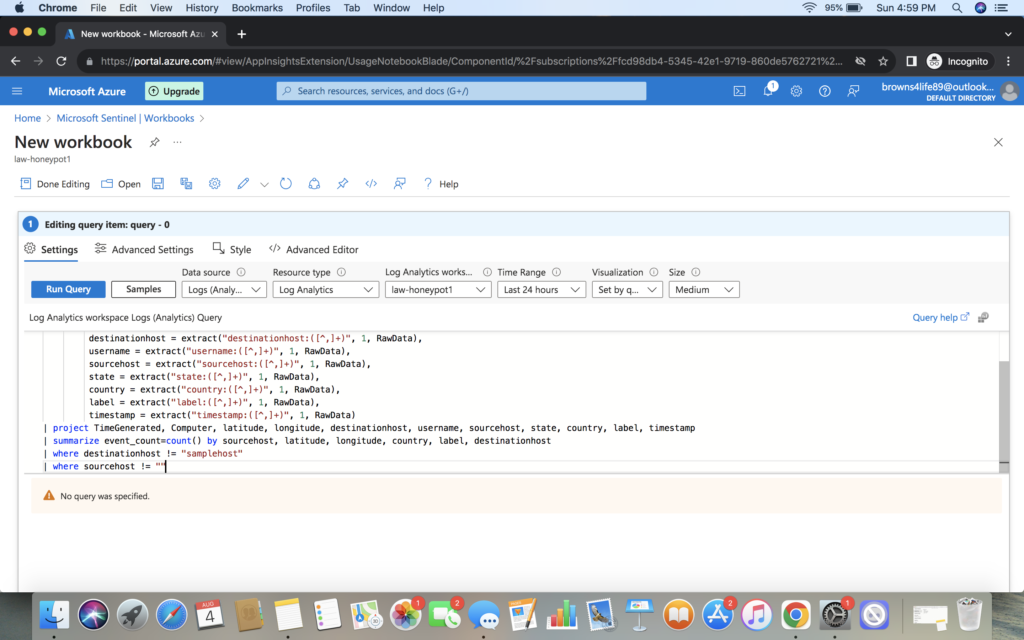The image size is (1024, 640).
Task: Open workbook Settings gear in toolbar
Action: click(214, 184)
